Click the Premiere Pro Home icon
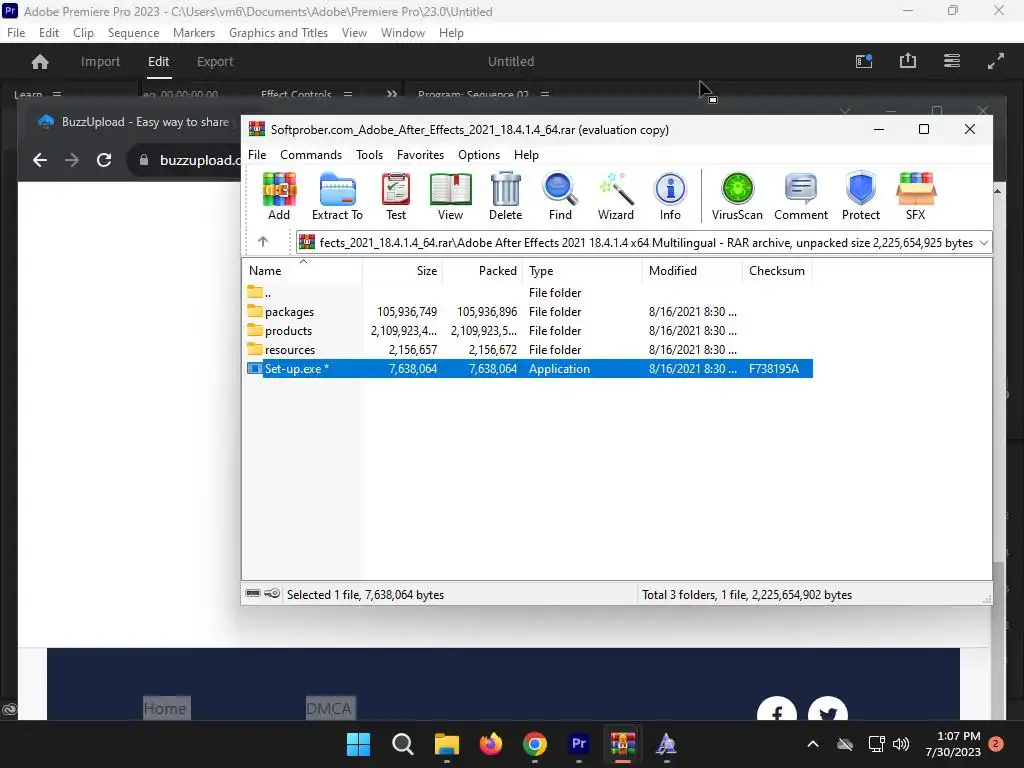Viewport: 1024px width, 768px height. coord(40,61)
